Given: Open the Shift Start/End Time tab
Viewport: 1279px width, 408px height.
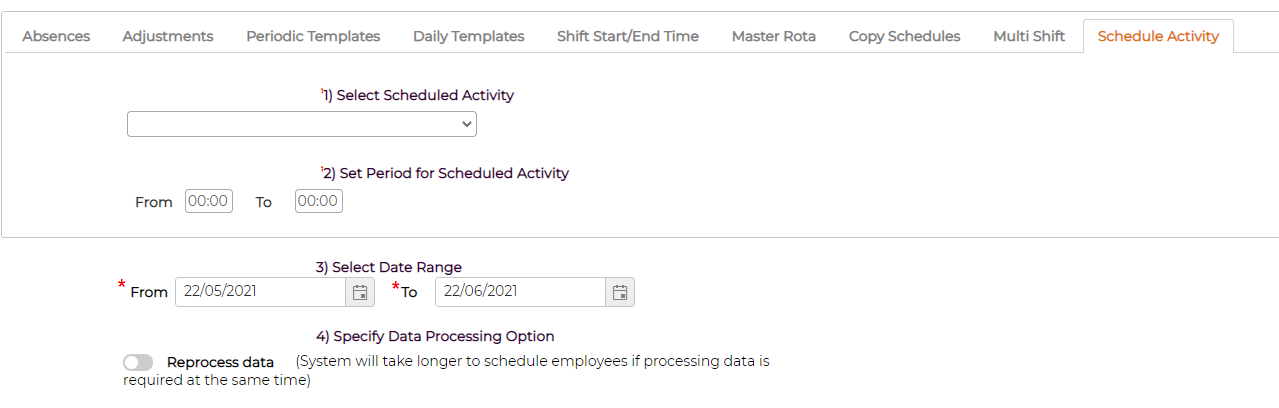Looking at the screenshot, I should pyautogui.click(x=628, y=36).
